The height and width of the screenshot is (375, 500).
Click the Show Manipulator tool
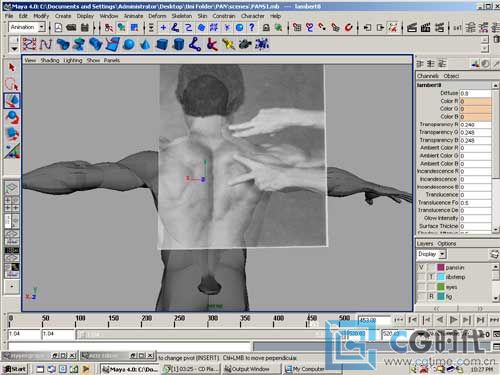[12, 150]
